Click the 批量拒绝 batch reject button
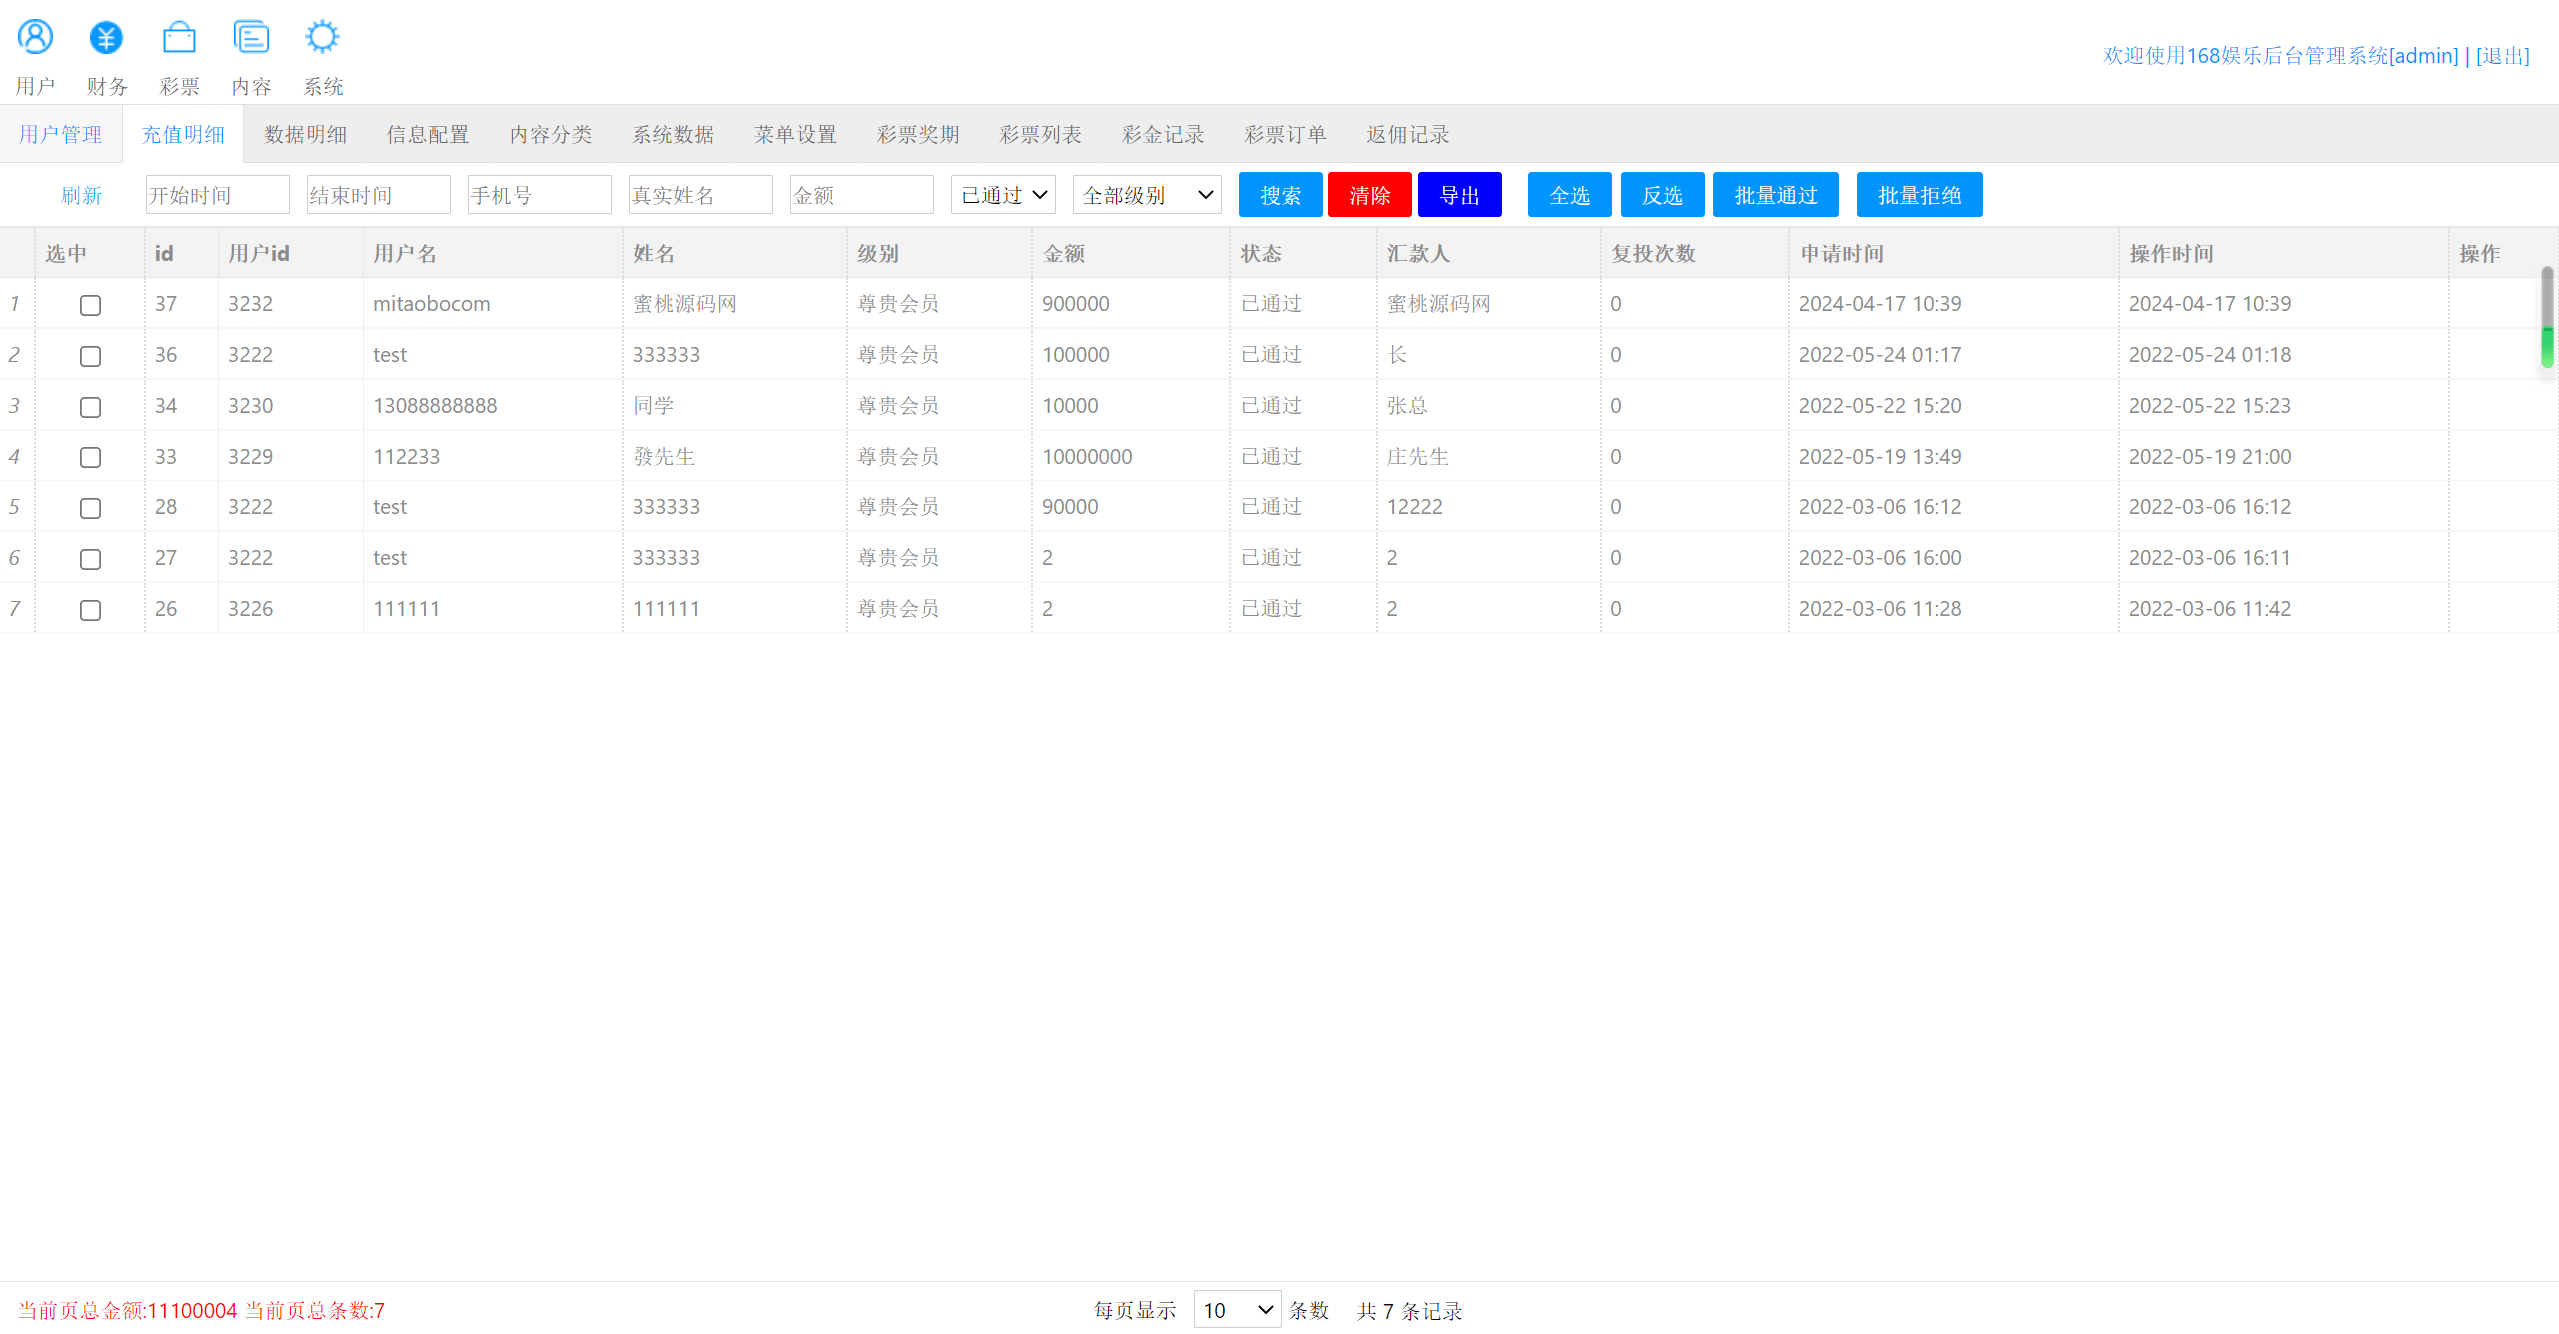 tap(1919, 195)
